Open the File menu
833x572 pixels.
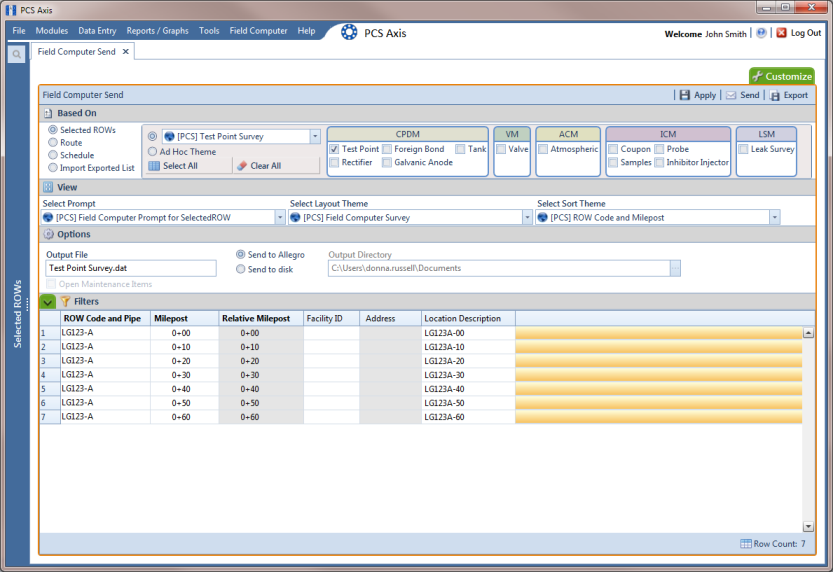point(19,31)
